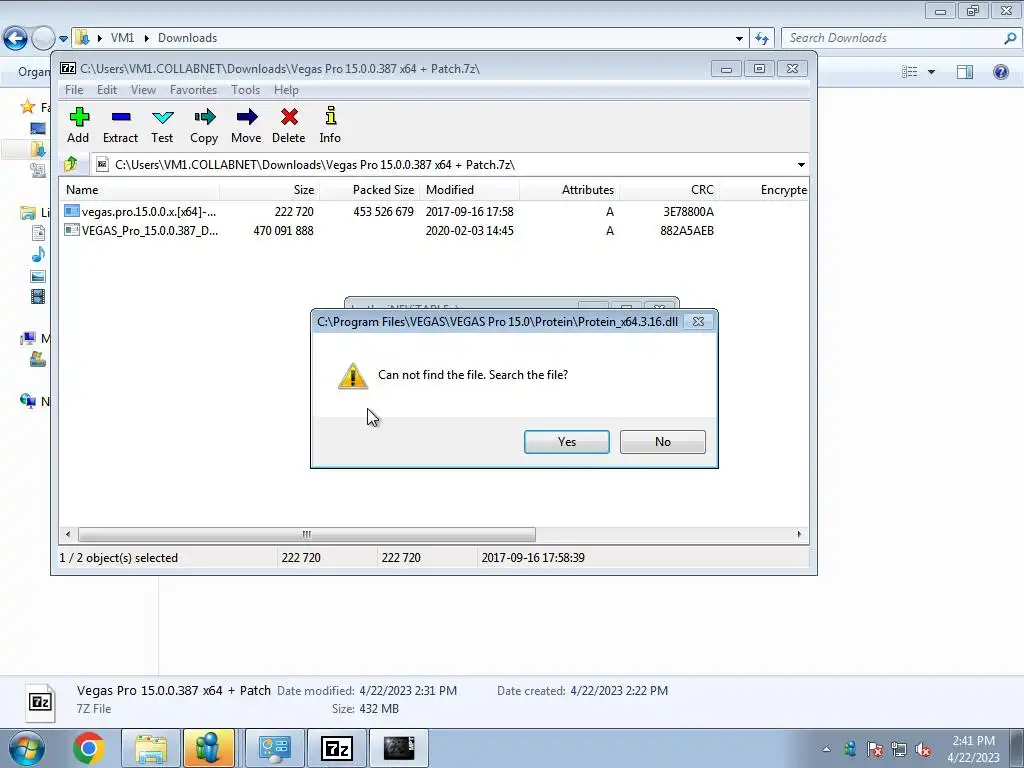Click the Explorer Forward navigation button
1024x768 pixels.
[x=42, y=39]
